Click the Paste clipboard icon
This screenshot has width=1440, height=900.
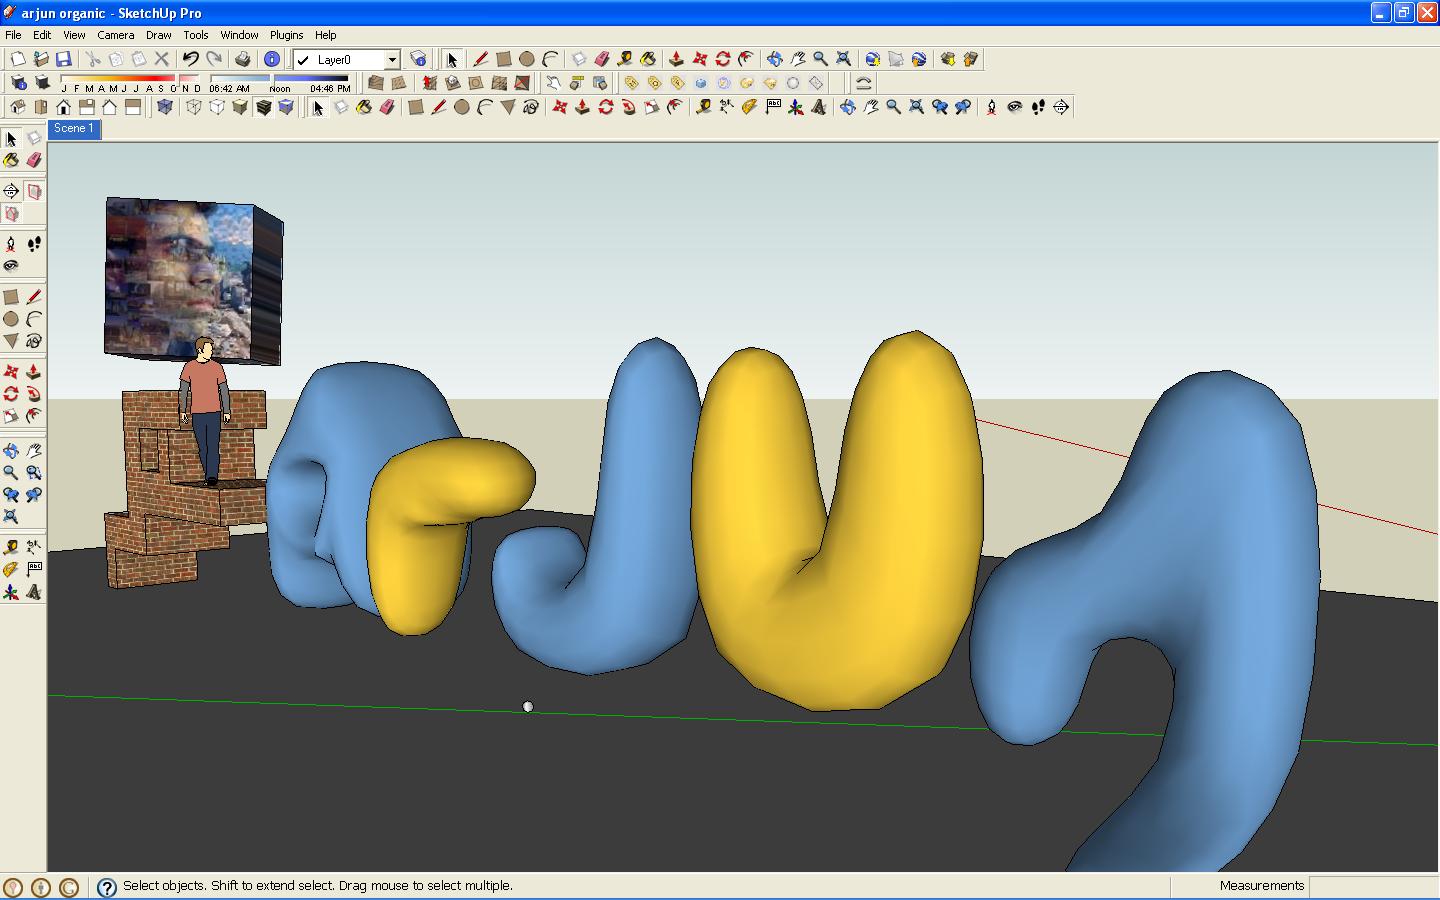coord(138,59)
